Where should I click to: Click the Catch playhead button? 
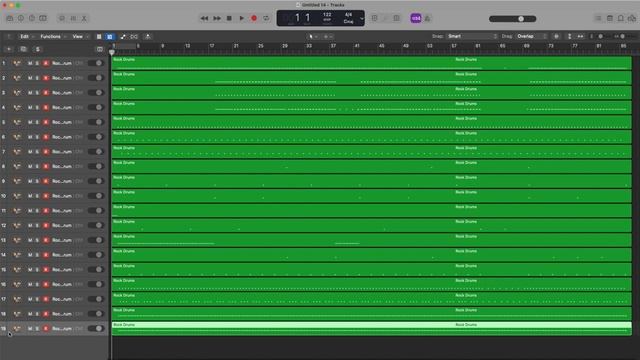tap(148, 37)
